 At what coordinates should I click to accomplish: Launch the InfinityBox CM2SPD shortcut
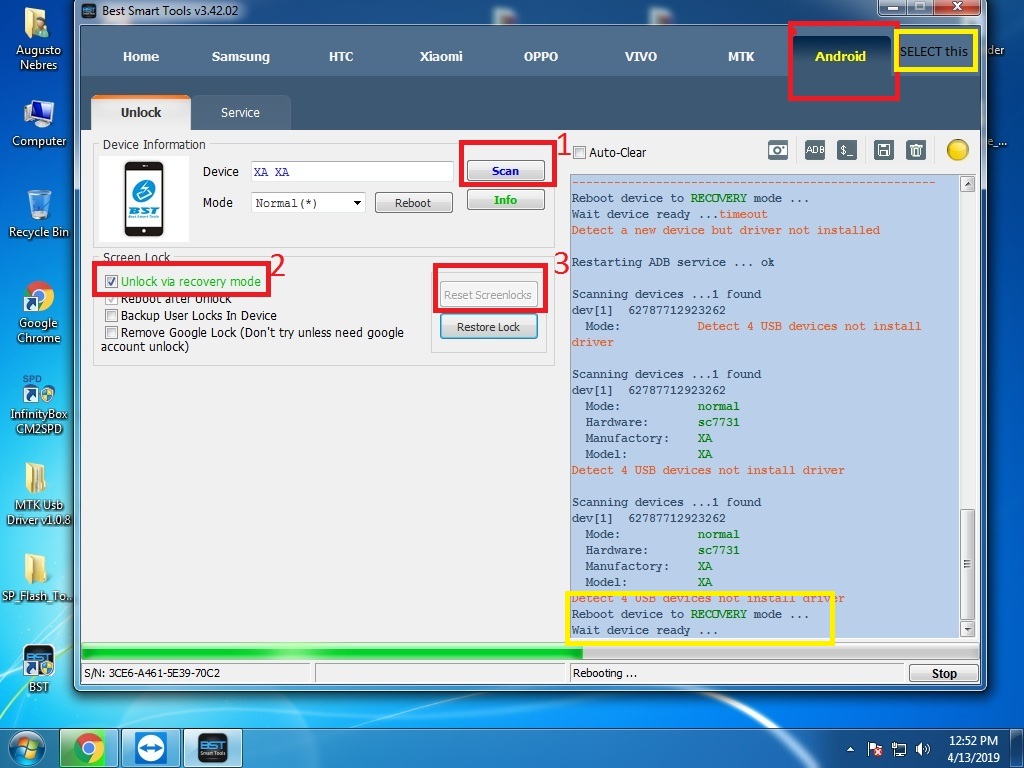coord(39,404)
